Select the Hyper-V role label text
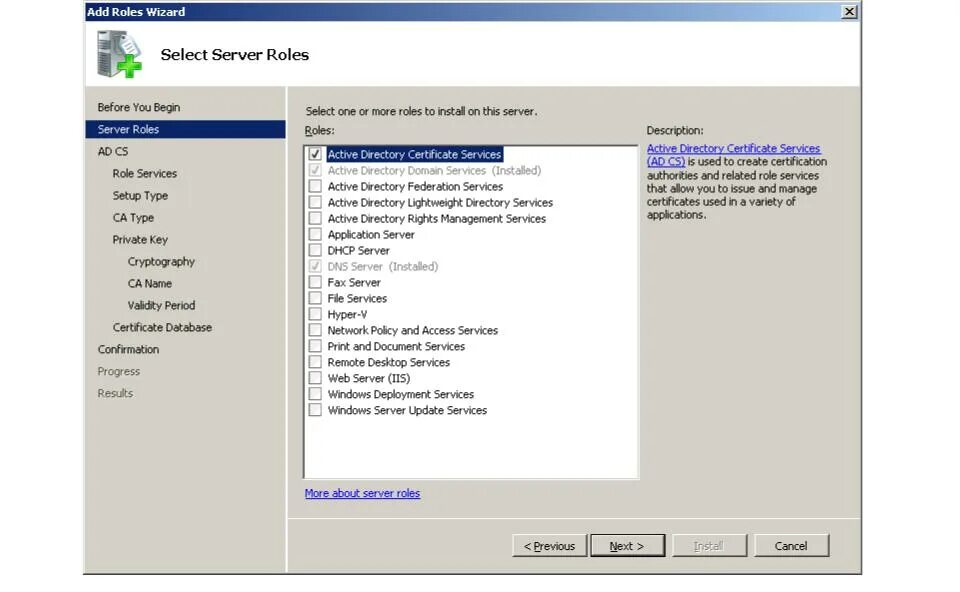The height and width of the screenshot is (592, 960). point(347,314)
